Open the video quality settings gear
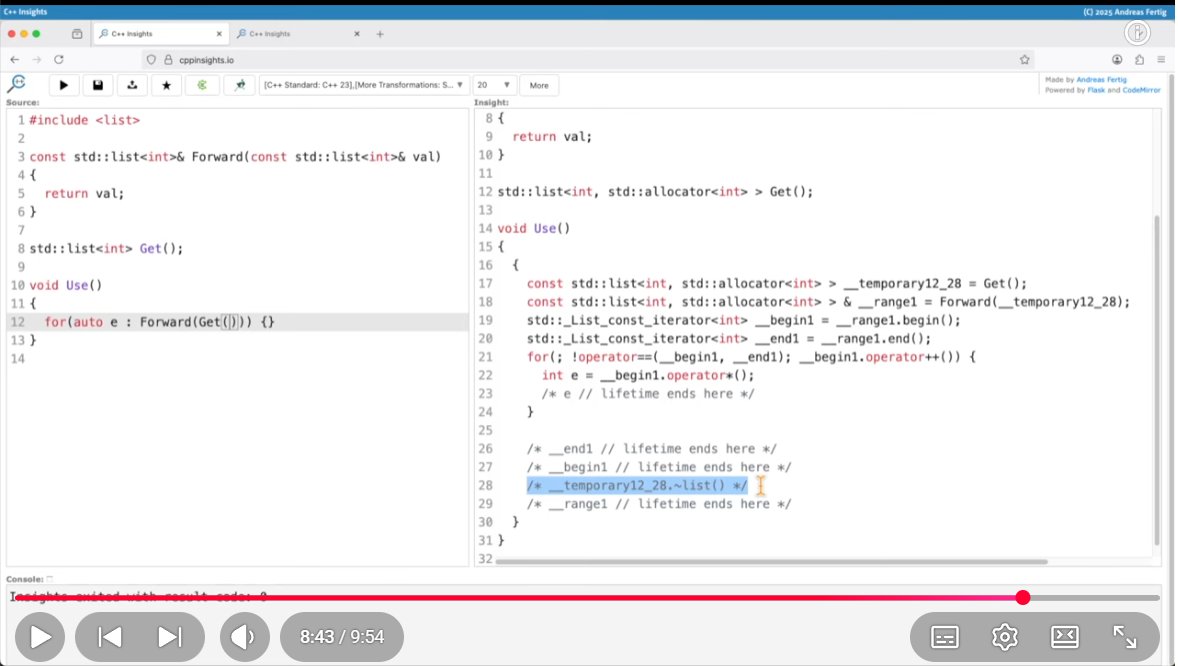This screenshot has width=1178, height=666. (1004, 636)
